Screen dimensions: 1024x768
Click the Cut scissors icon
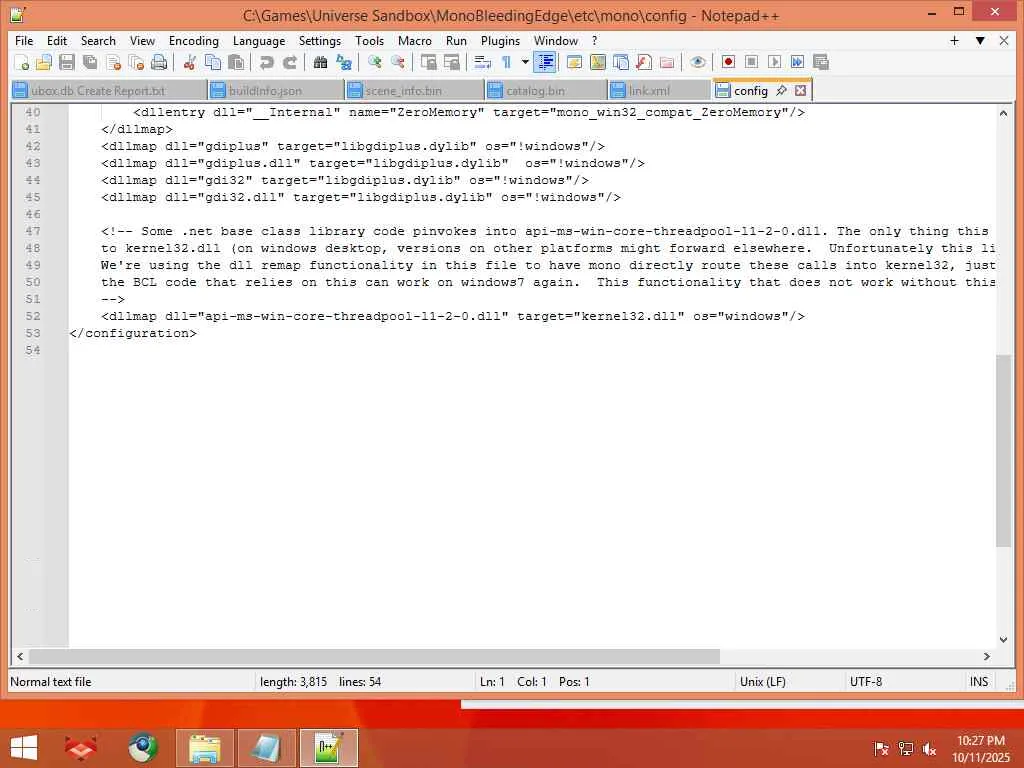pos(189,62)
